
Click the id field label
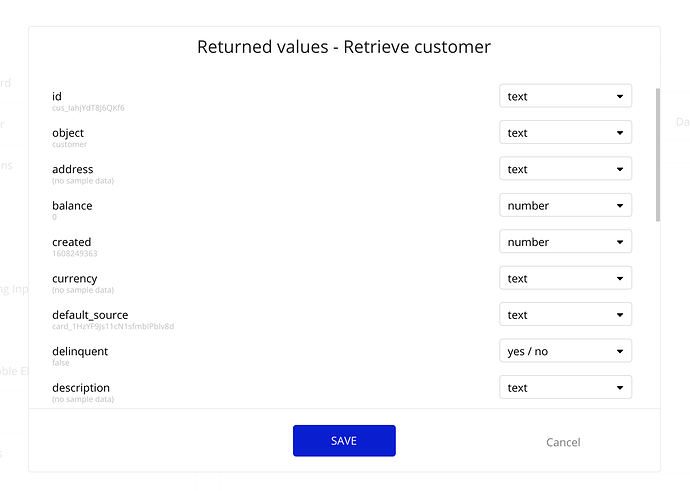[57, 96]
